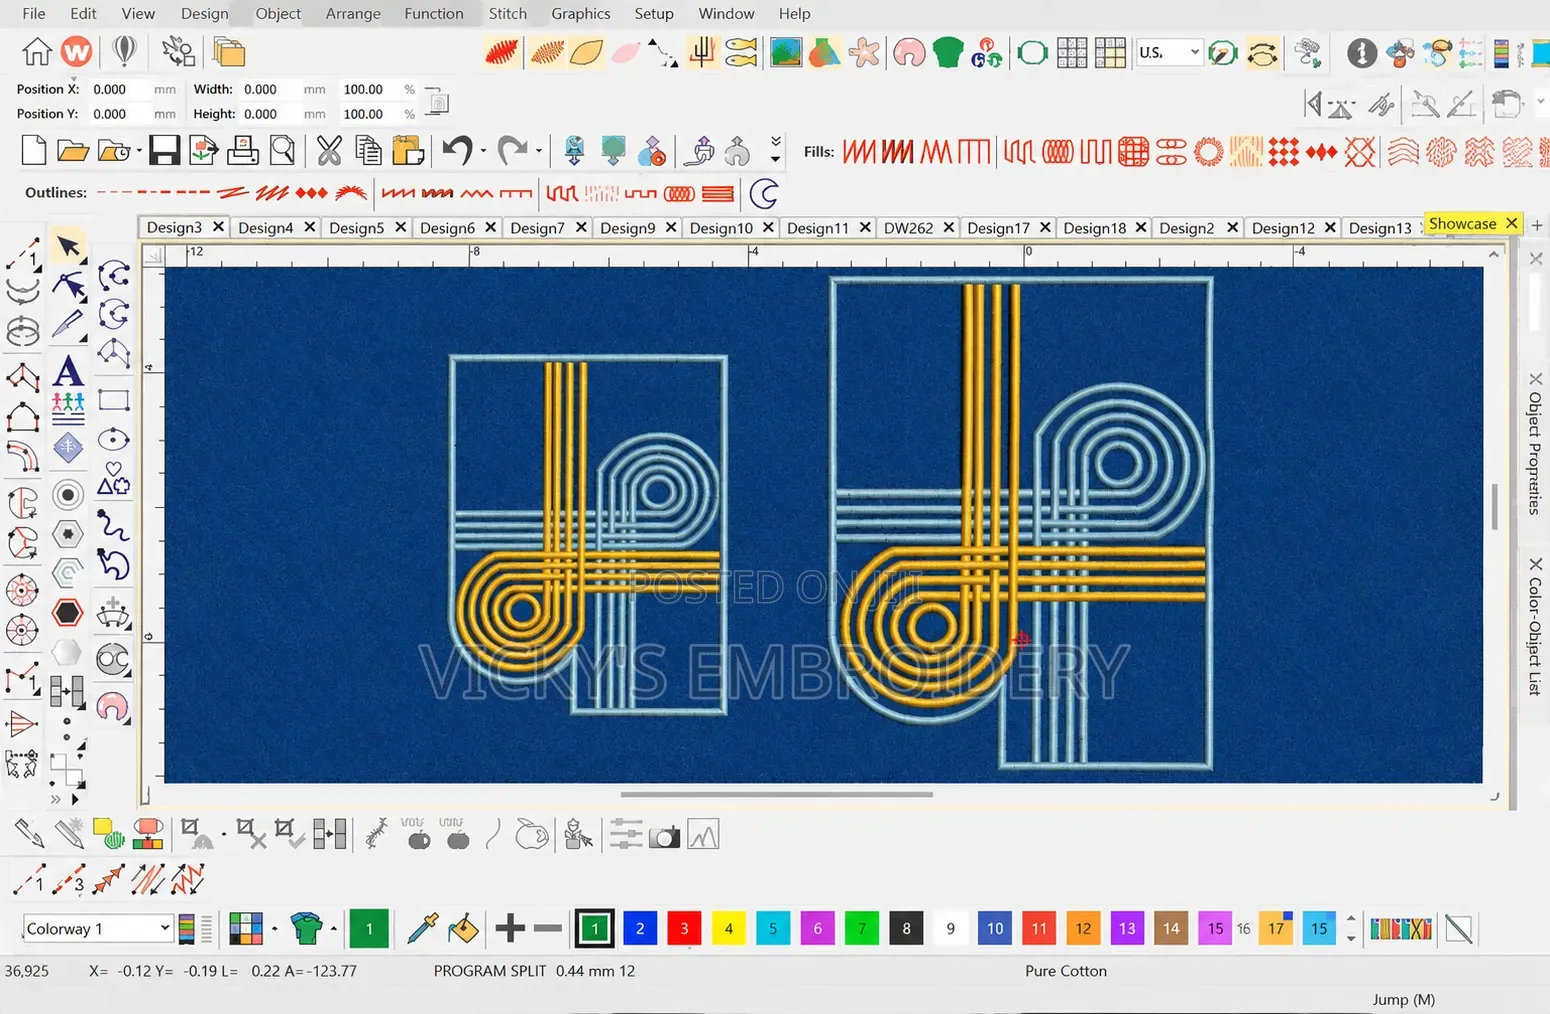
Task: Create a new blank design
Action: (x=33, y=151)
